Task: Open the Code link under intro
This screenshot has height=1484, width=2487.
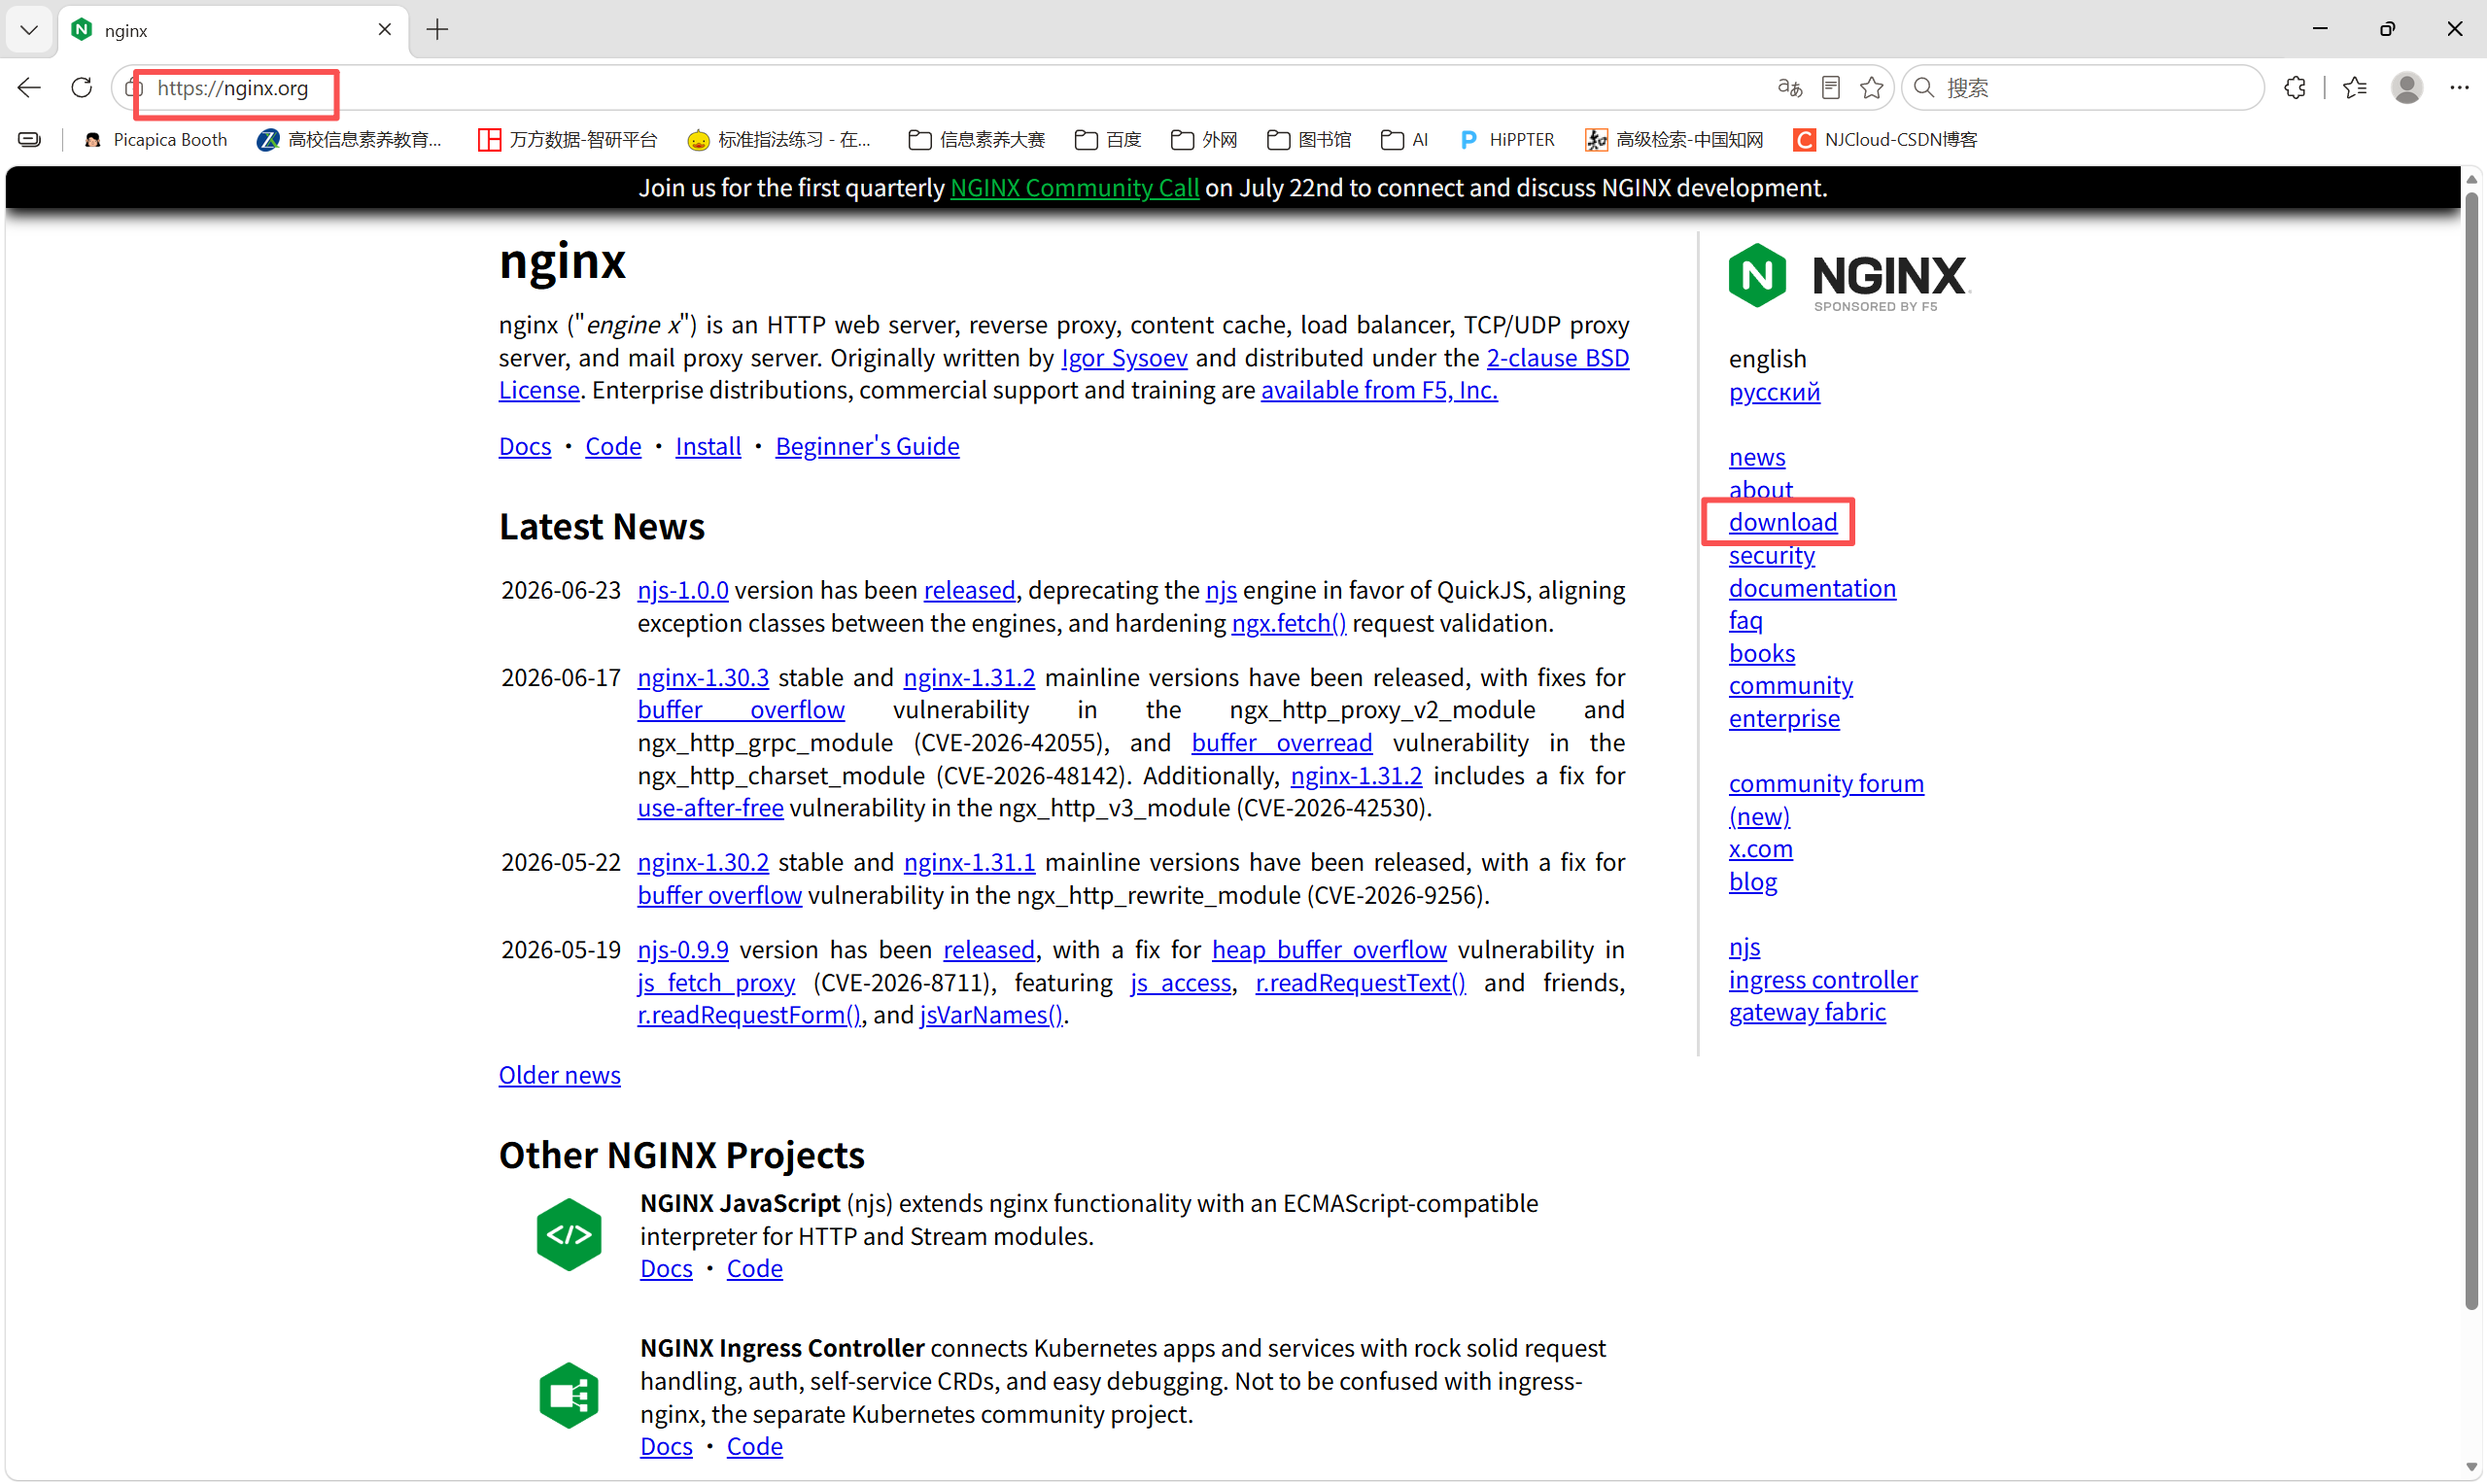Action: [x=613, y=447]
